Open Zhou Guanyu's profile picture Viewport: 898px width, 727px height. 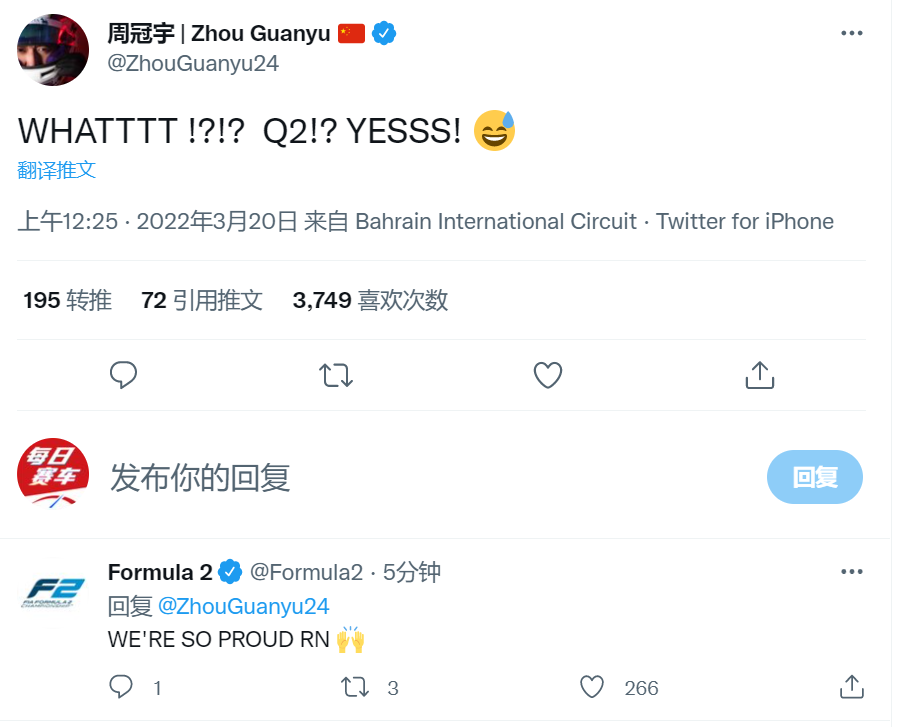click(x=54, y=50)
